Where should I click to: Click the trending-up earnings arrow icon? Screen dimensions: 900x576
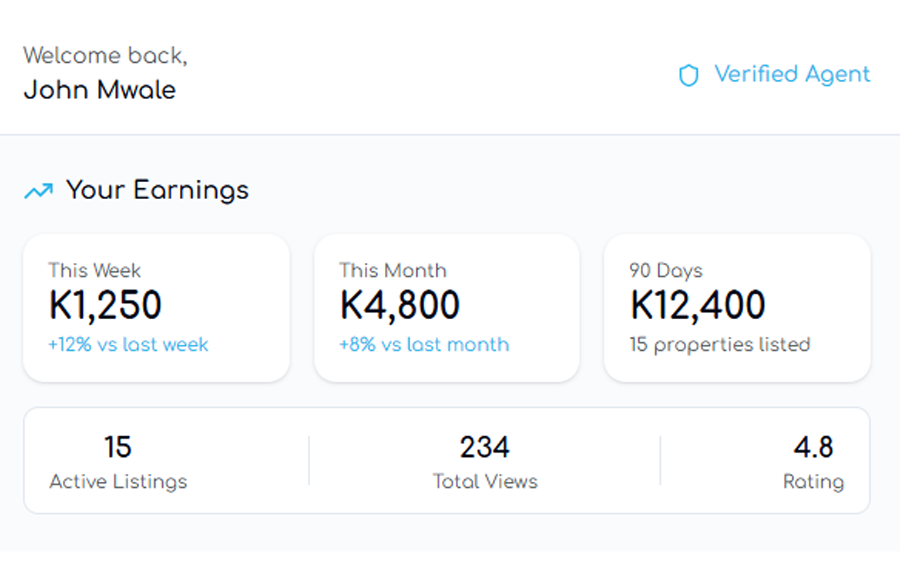click(38, 190)
